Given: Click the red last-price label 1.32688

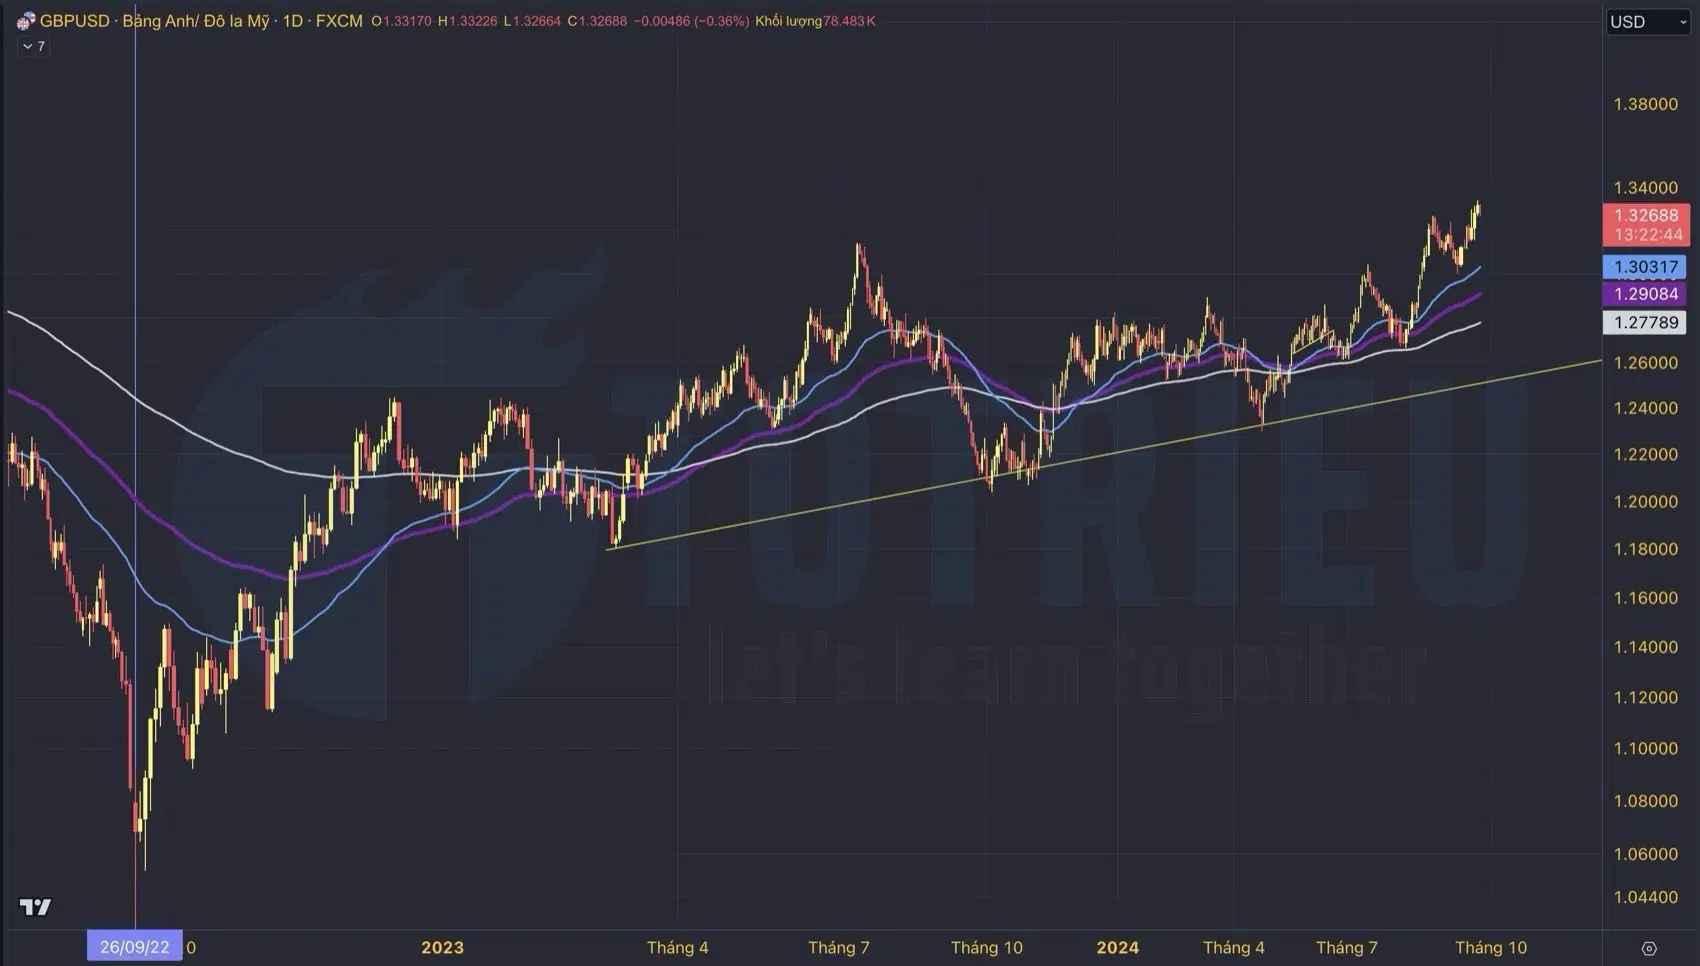Looking at the screenshot, I should click(x=1646, y=217).
